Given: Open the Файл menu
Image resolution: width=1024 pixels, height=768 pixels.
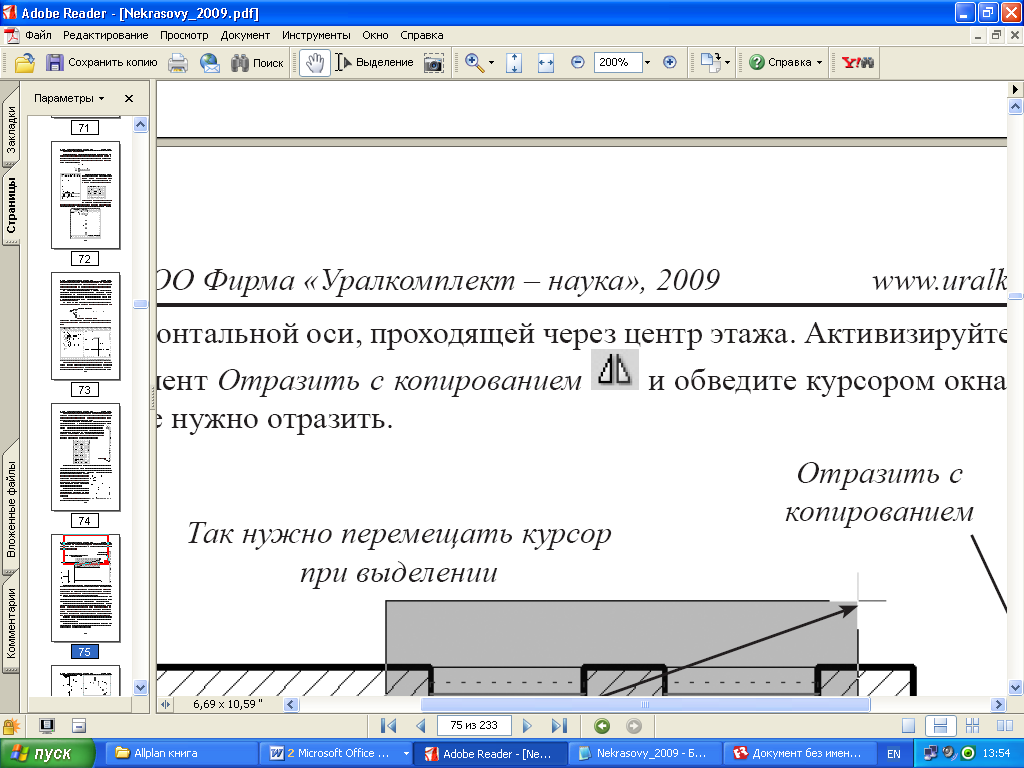Looking at the screenshot, I should (x=38, y=35).
